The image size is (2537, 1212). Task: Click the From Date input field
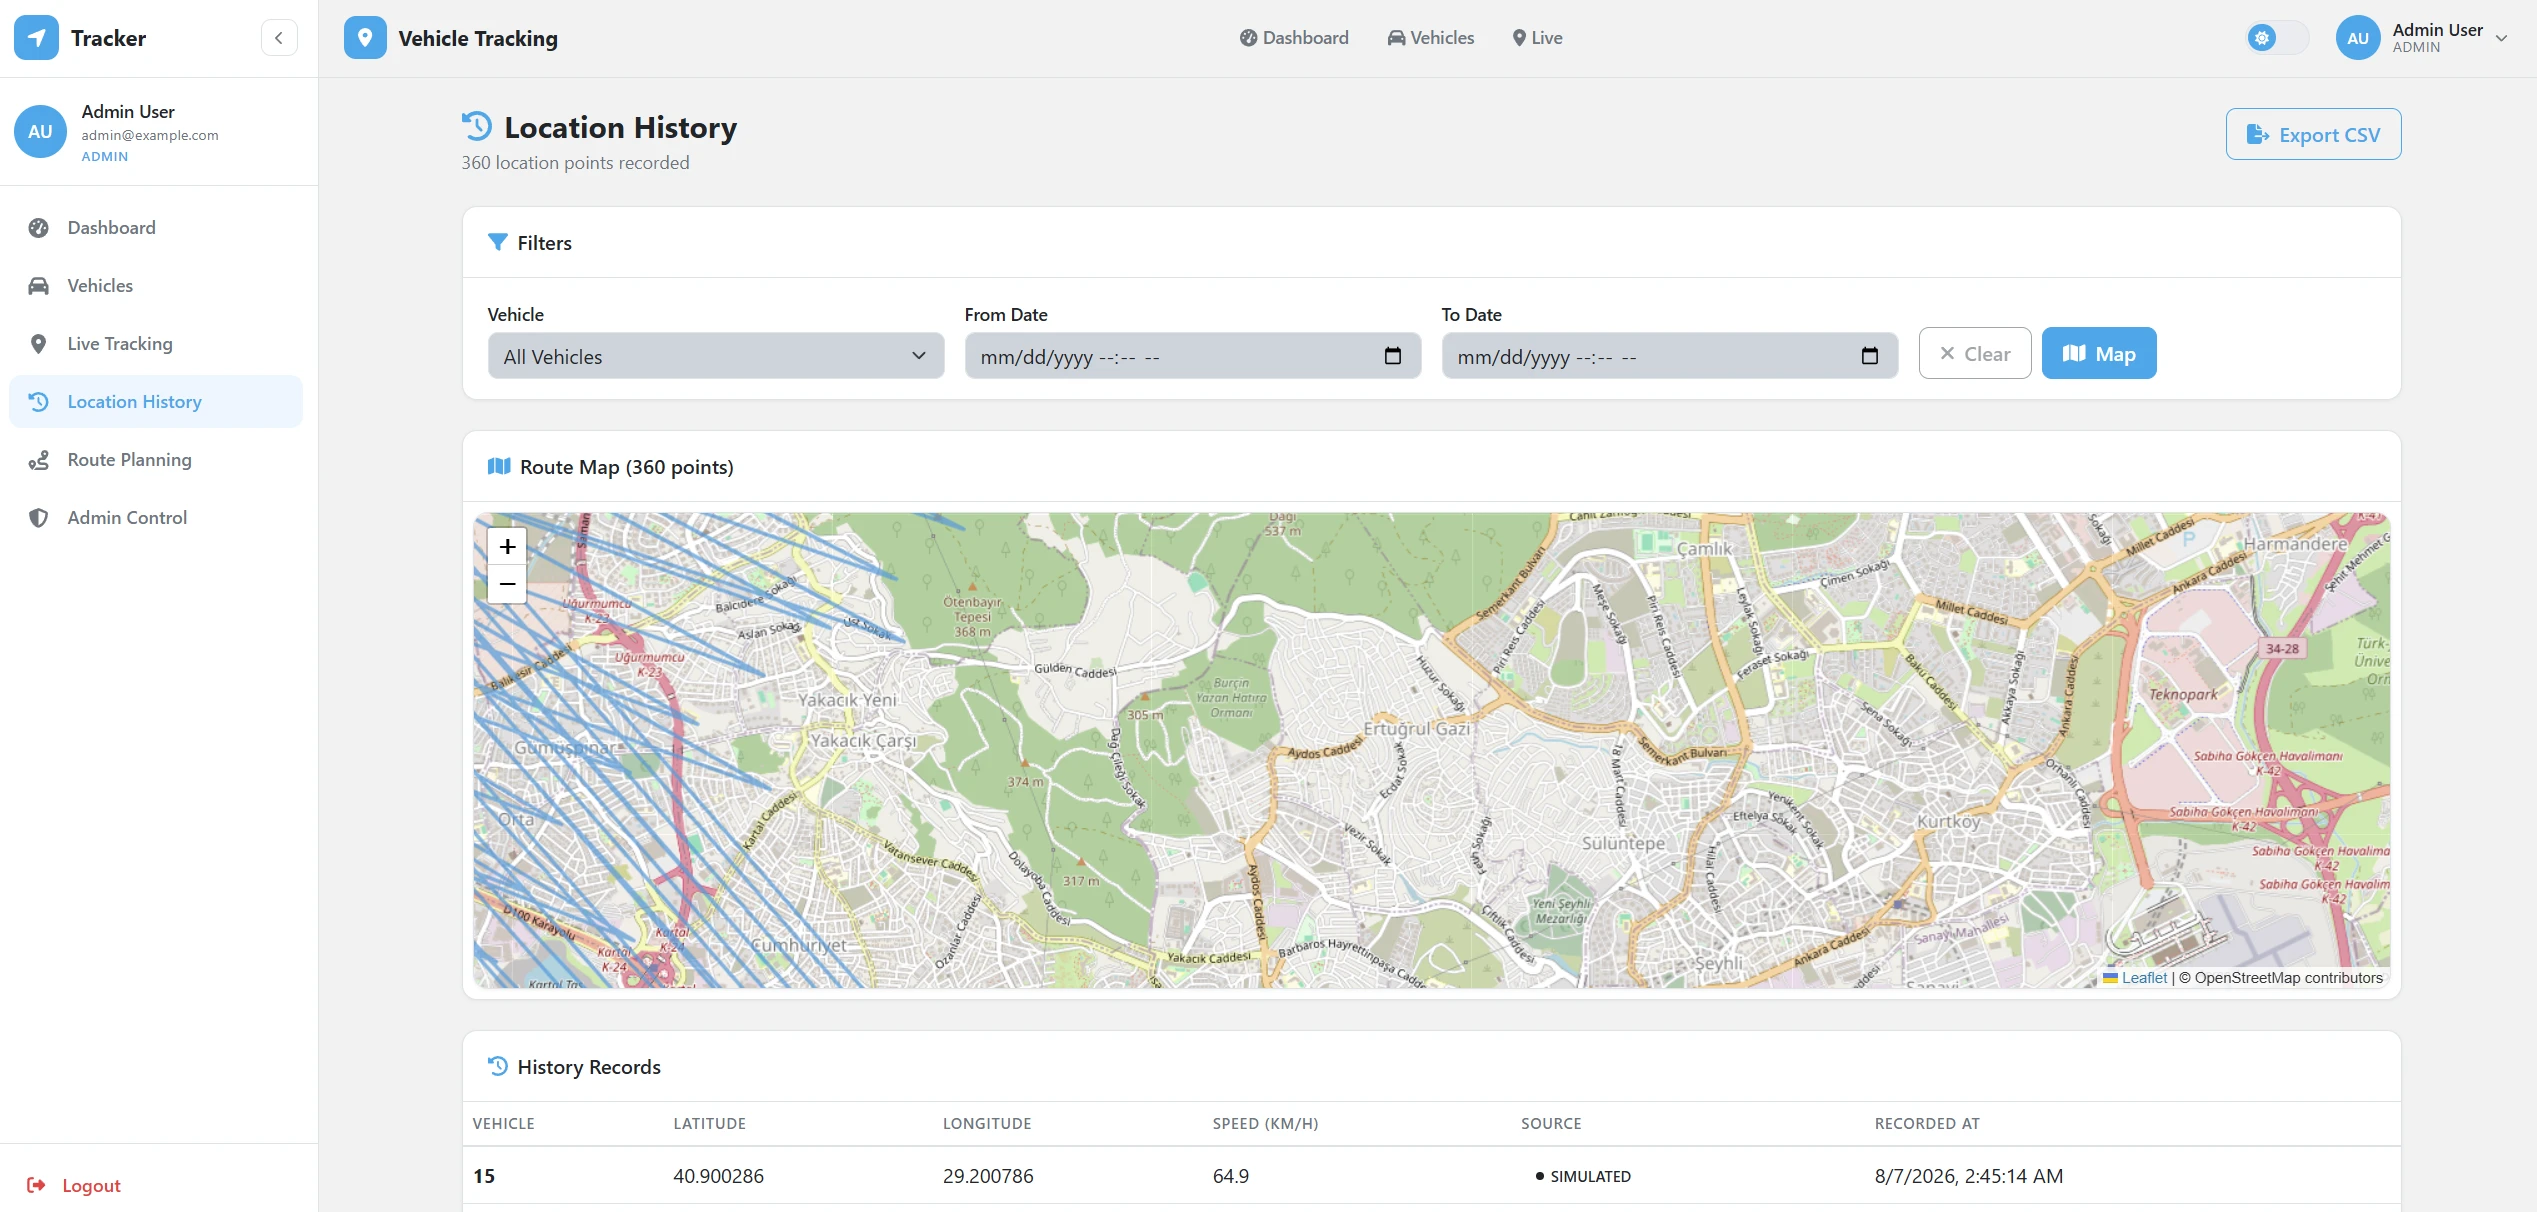pos(1192,356)
